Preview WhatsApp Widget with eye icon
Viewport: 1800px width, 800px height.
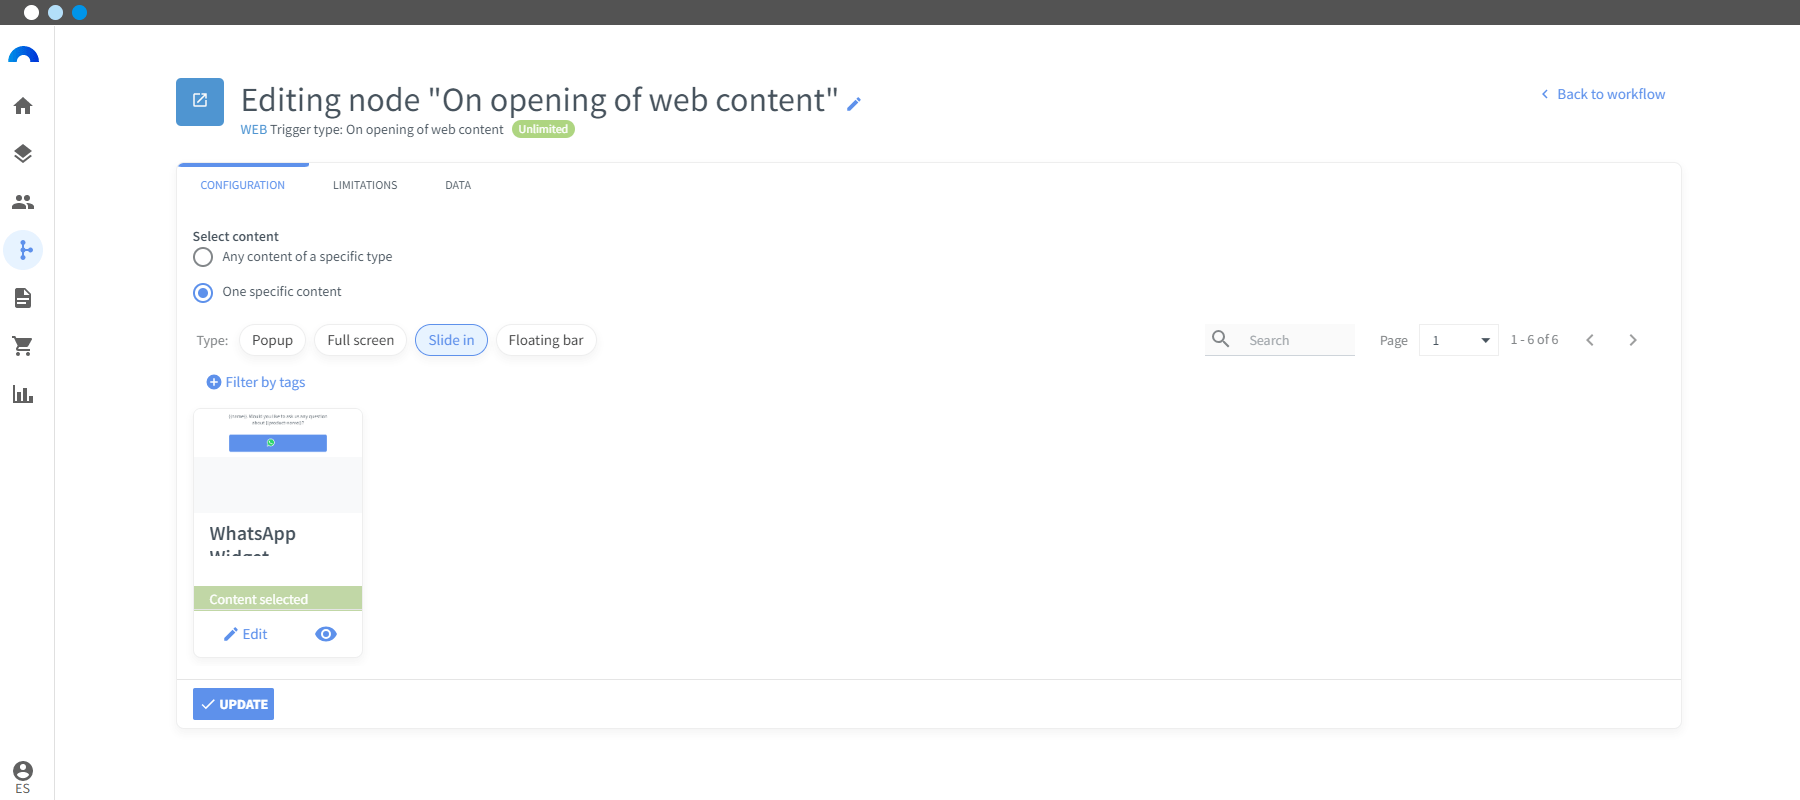pyautogui.click(x=326, y=634)
